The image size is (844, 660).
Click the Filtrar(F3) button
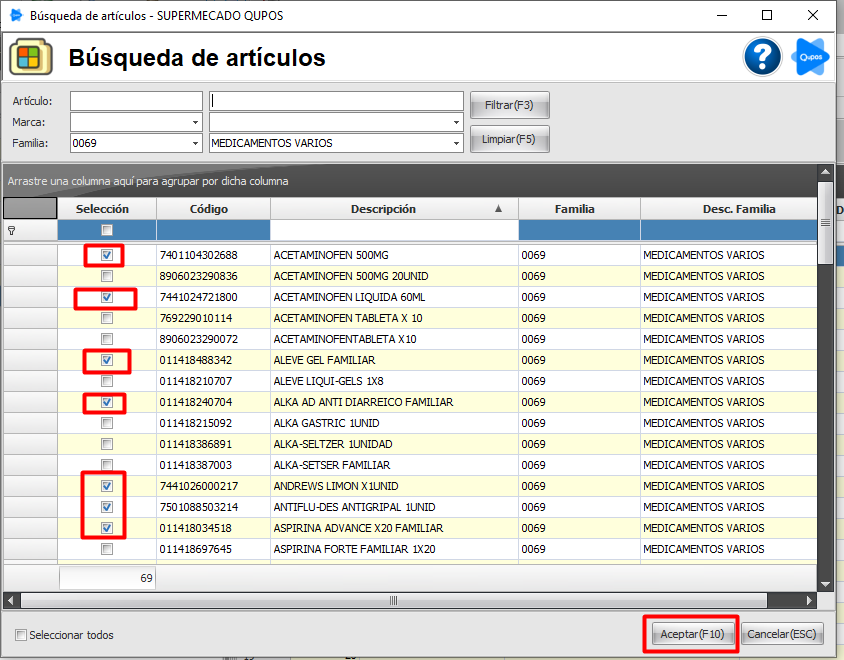510,105
